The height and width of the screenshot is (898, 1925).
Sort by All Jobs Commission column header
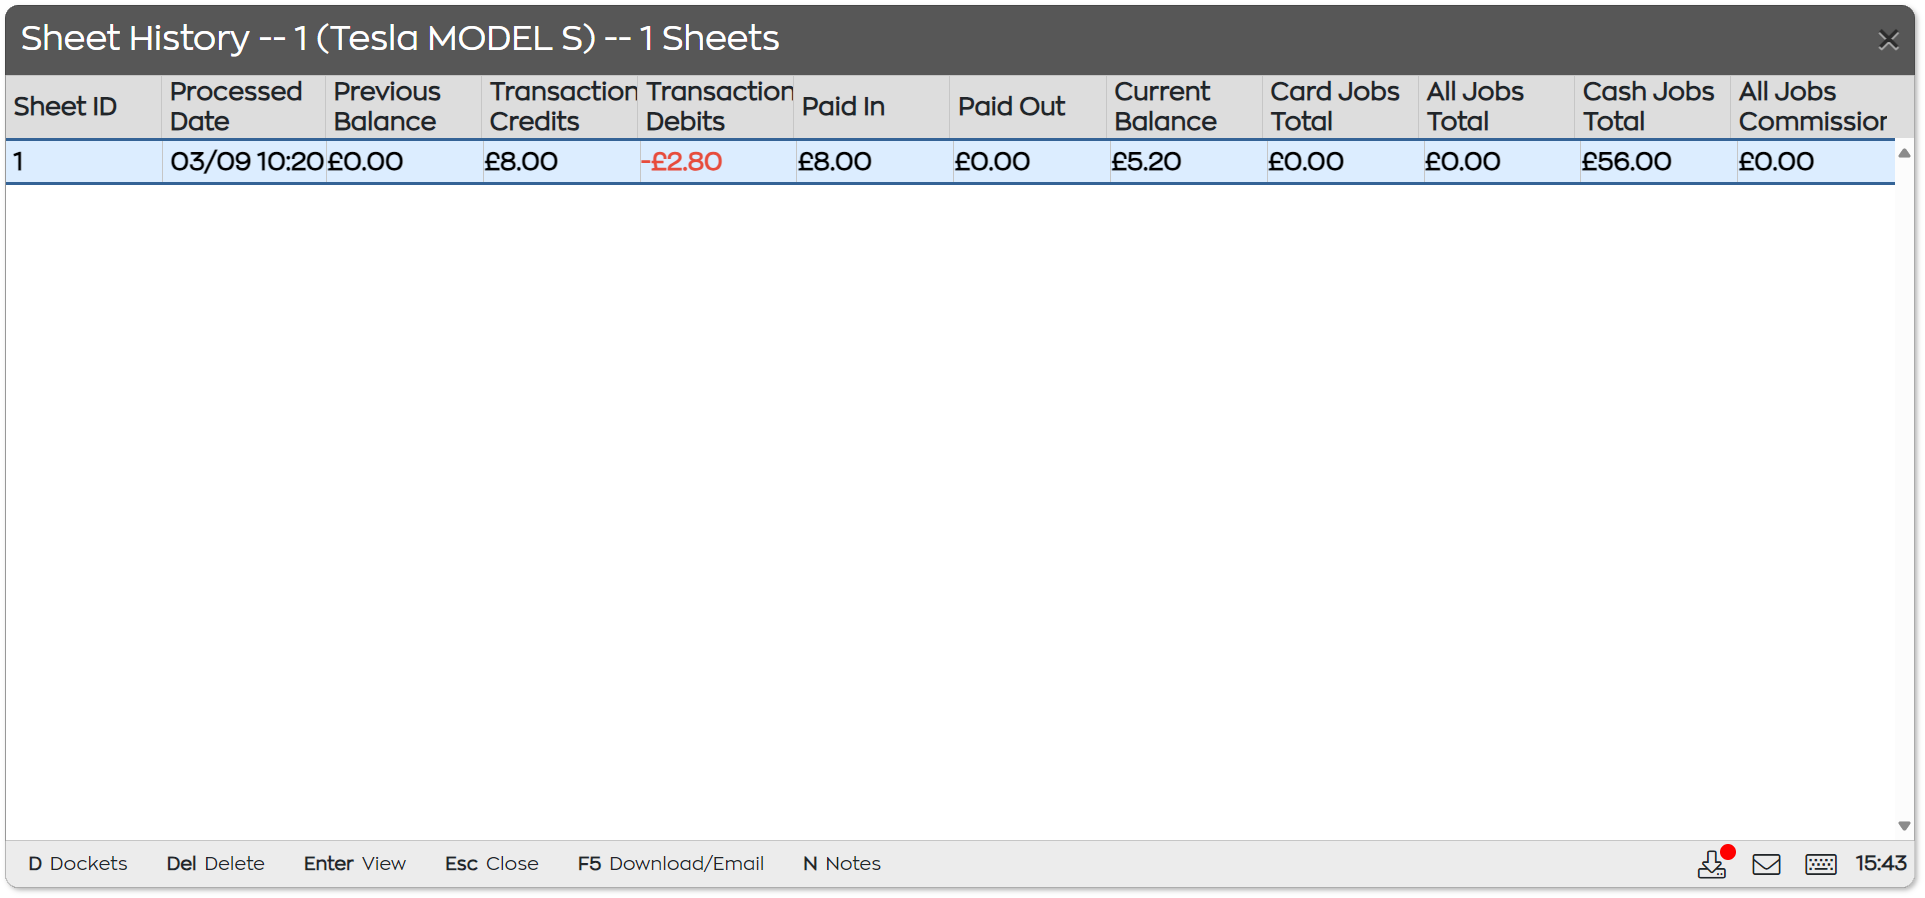1812,106
